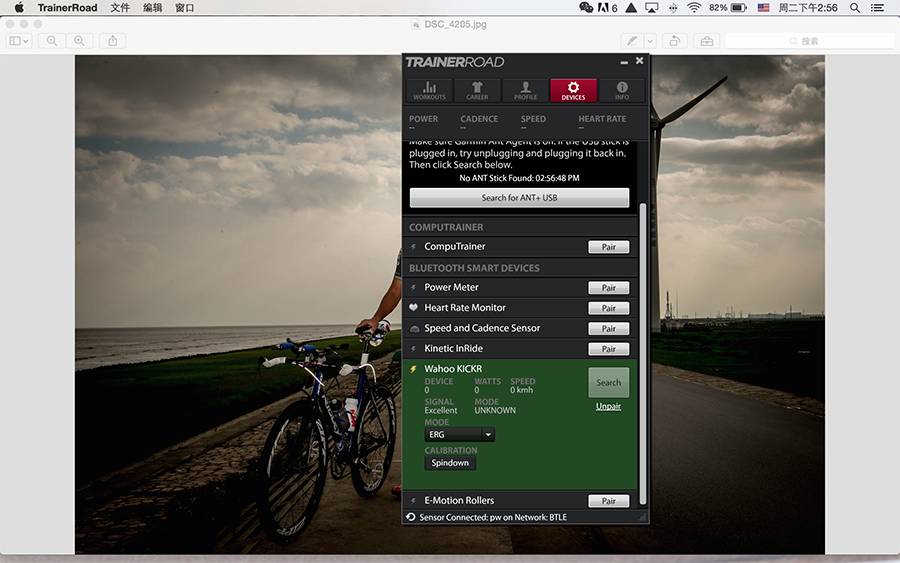Start Spindown calibration
Screen dimensions: 900x563
pyautogui.click(x=450, y=463)
